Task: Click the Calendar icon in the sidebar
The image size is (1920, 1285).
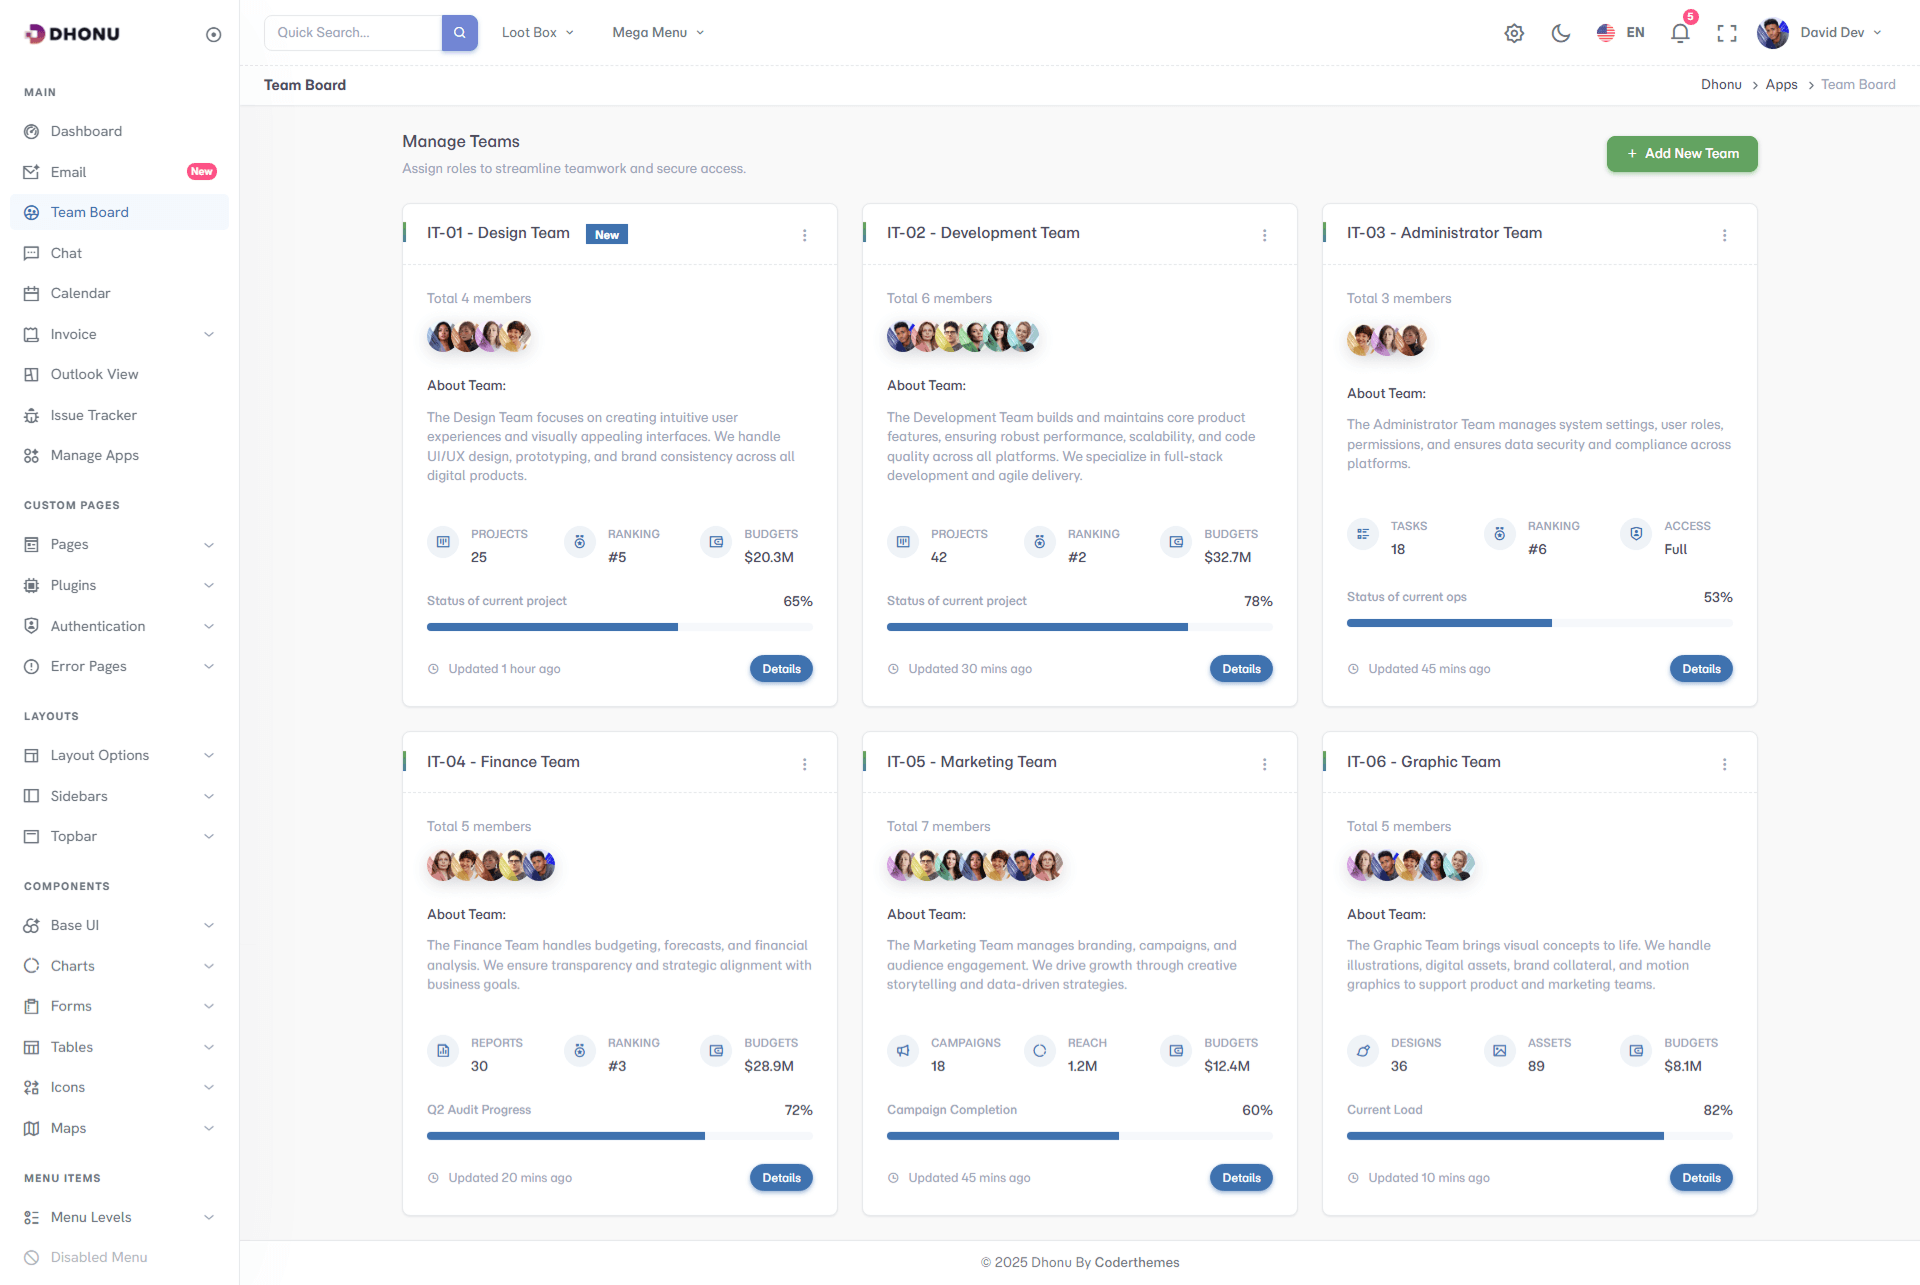Action: point(31,293)
